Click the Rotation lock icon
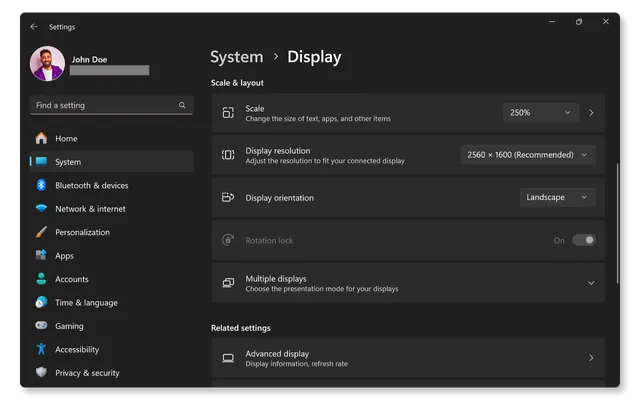 (228, 240)
